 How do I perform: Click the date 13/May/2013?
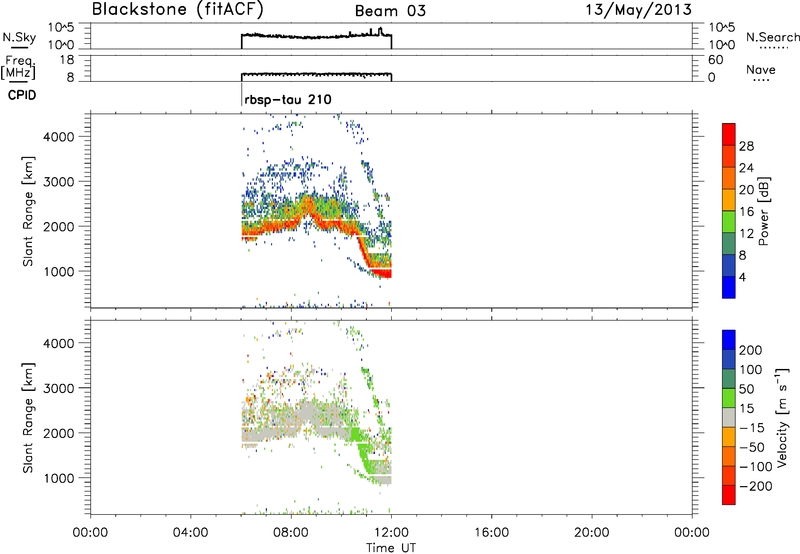pyautogui.click(x=638, y=10)
